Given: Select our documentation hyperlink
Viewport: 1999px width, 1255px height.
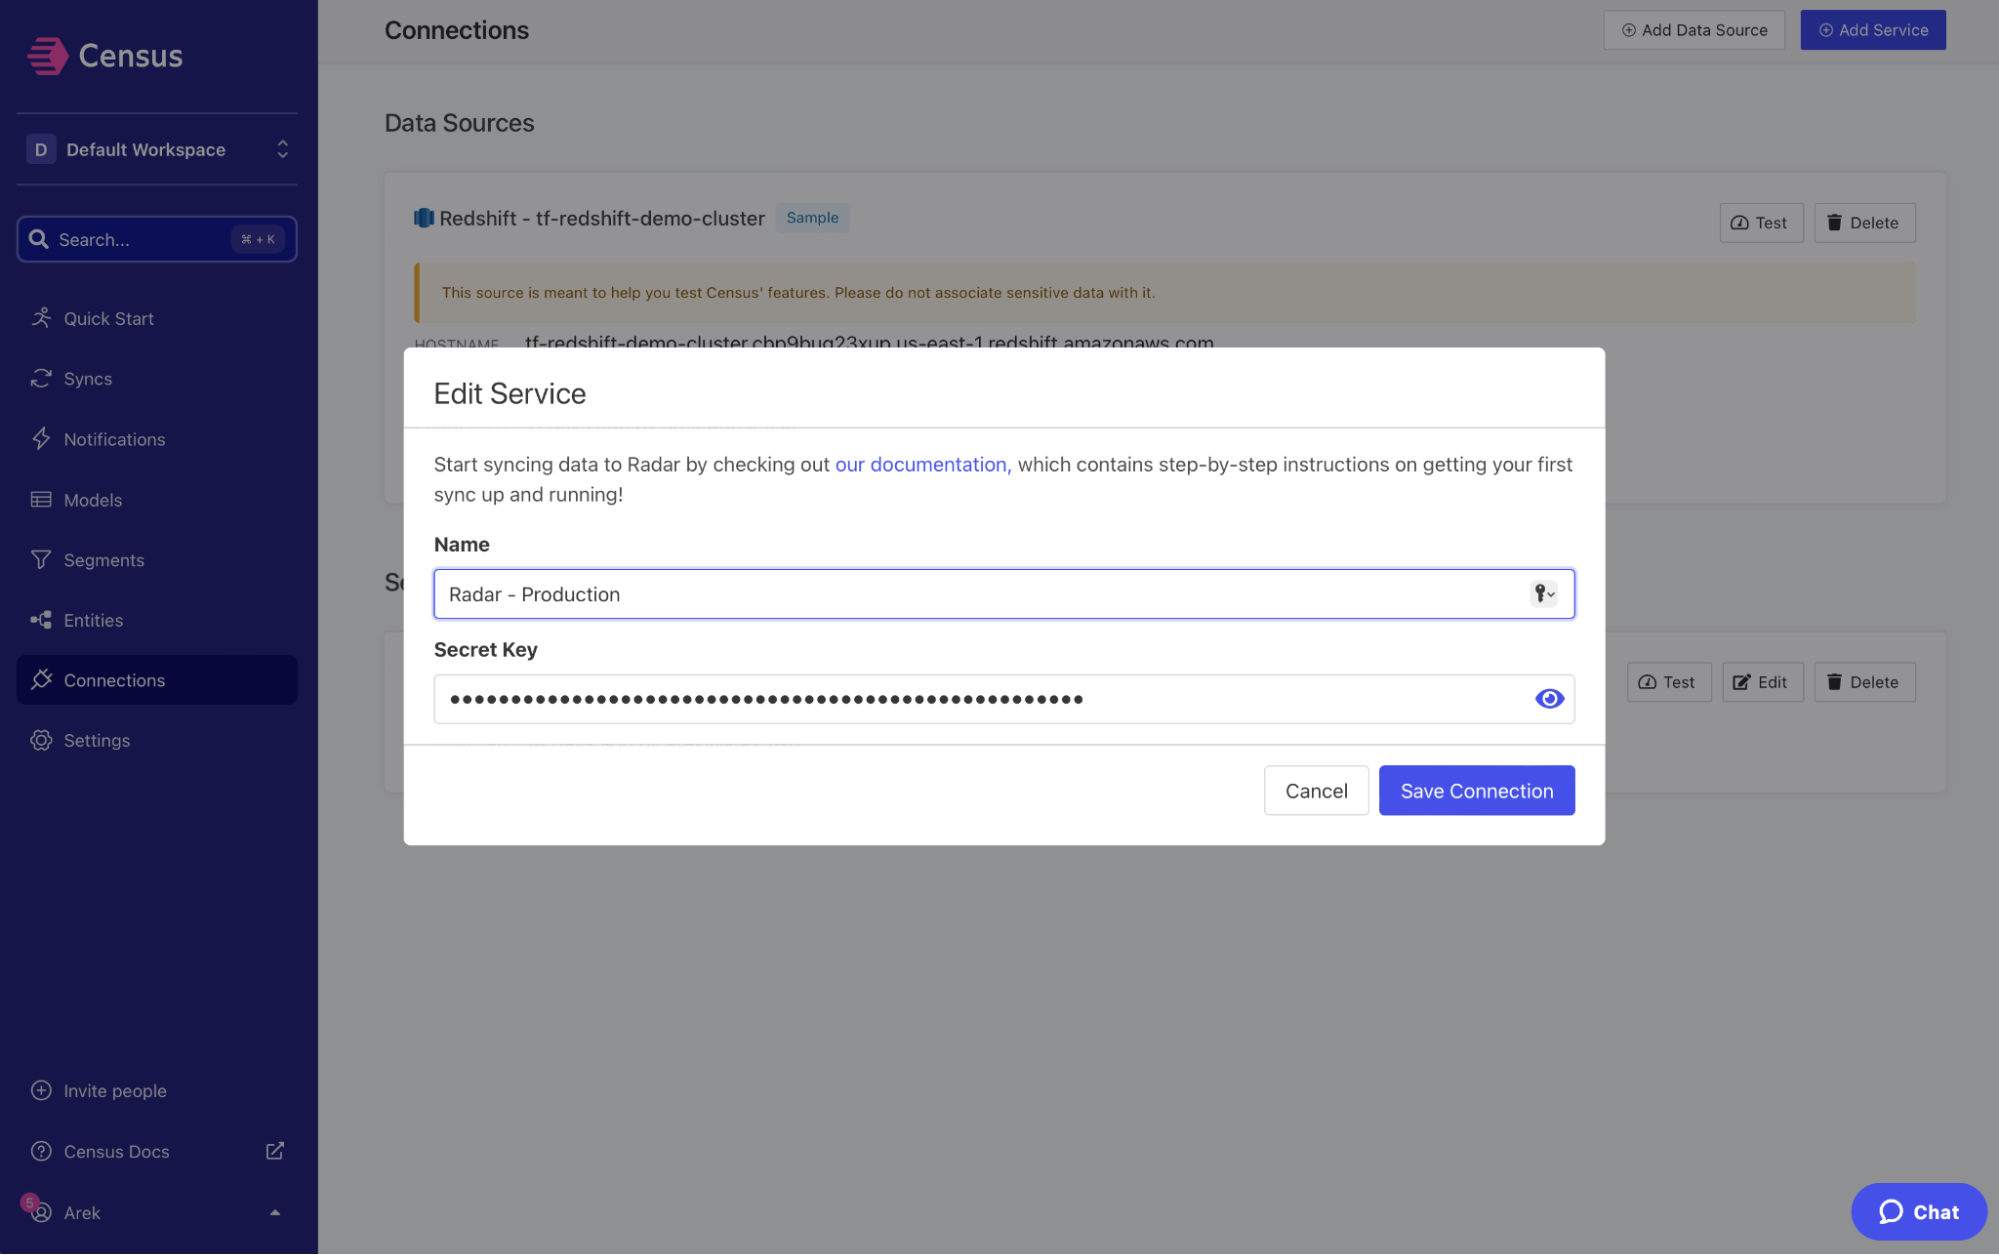Looking at the screenshot, I should click(x=921, y=463).
